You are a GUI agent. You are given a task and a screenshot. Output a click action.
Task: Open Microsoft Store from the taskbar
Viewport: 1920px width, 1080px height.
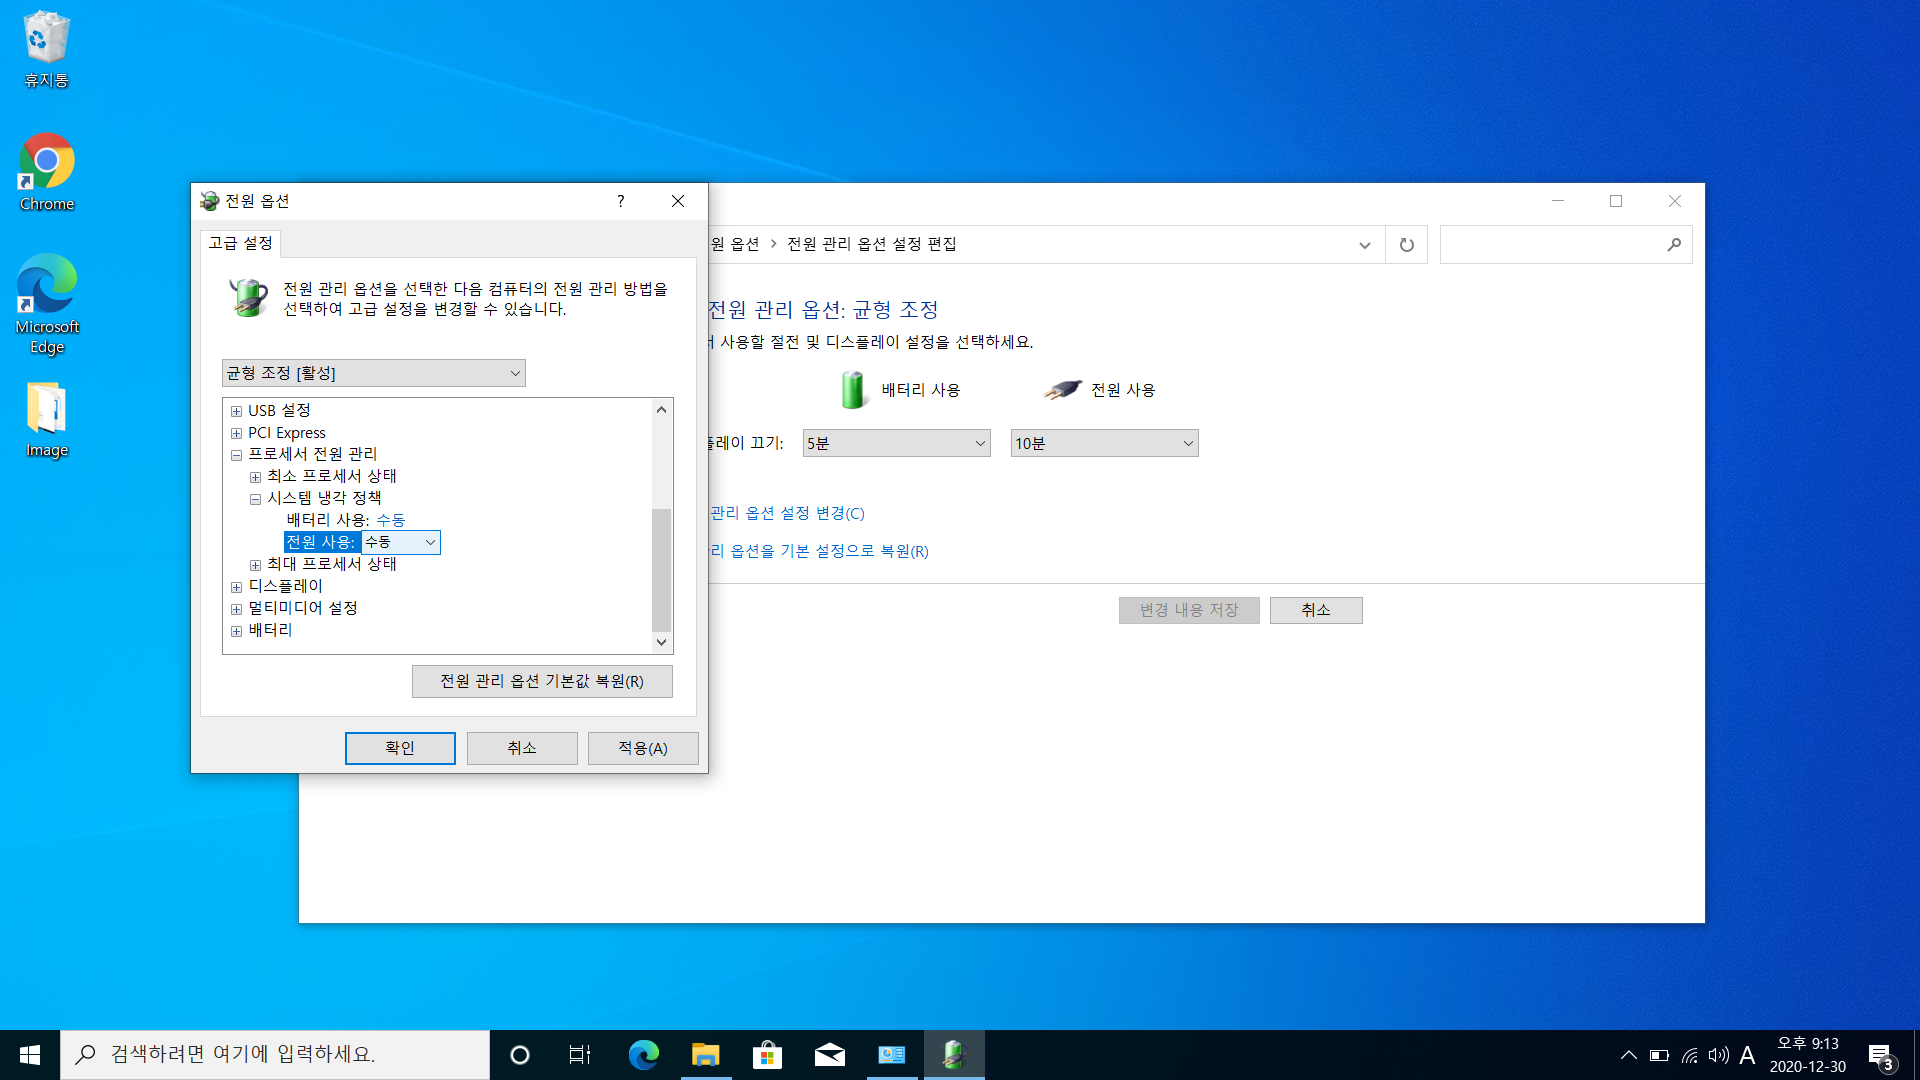tap(767, 1055)
